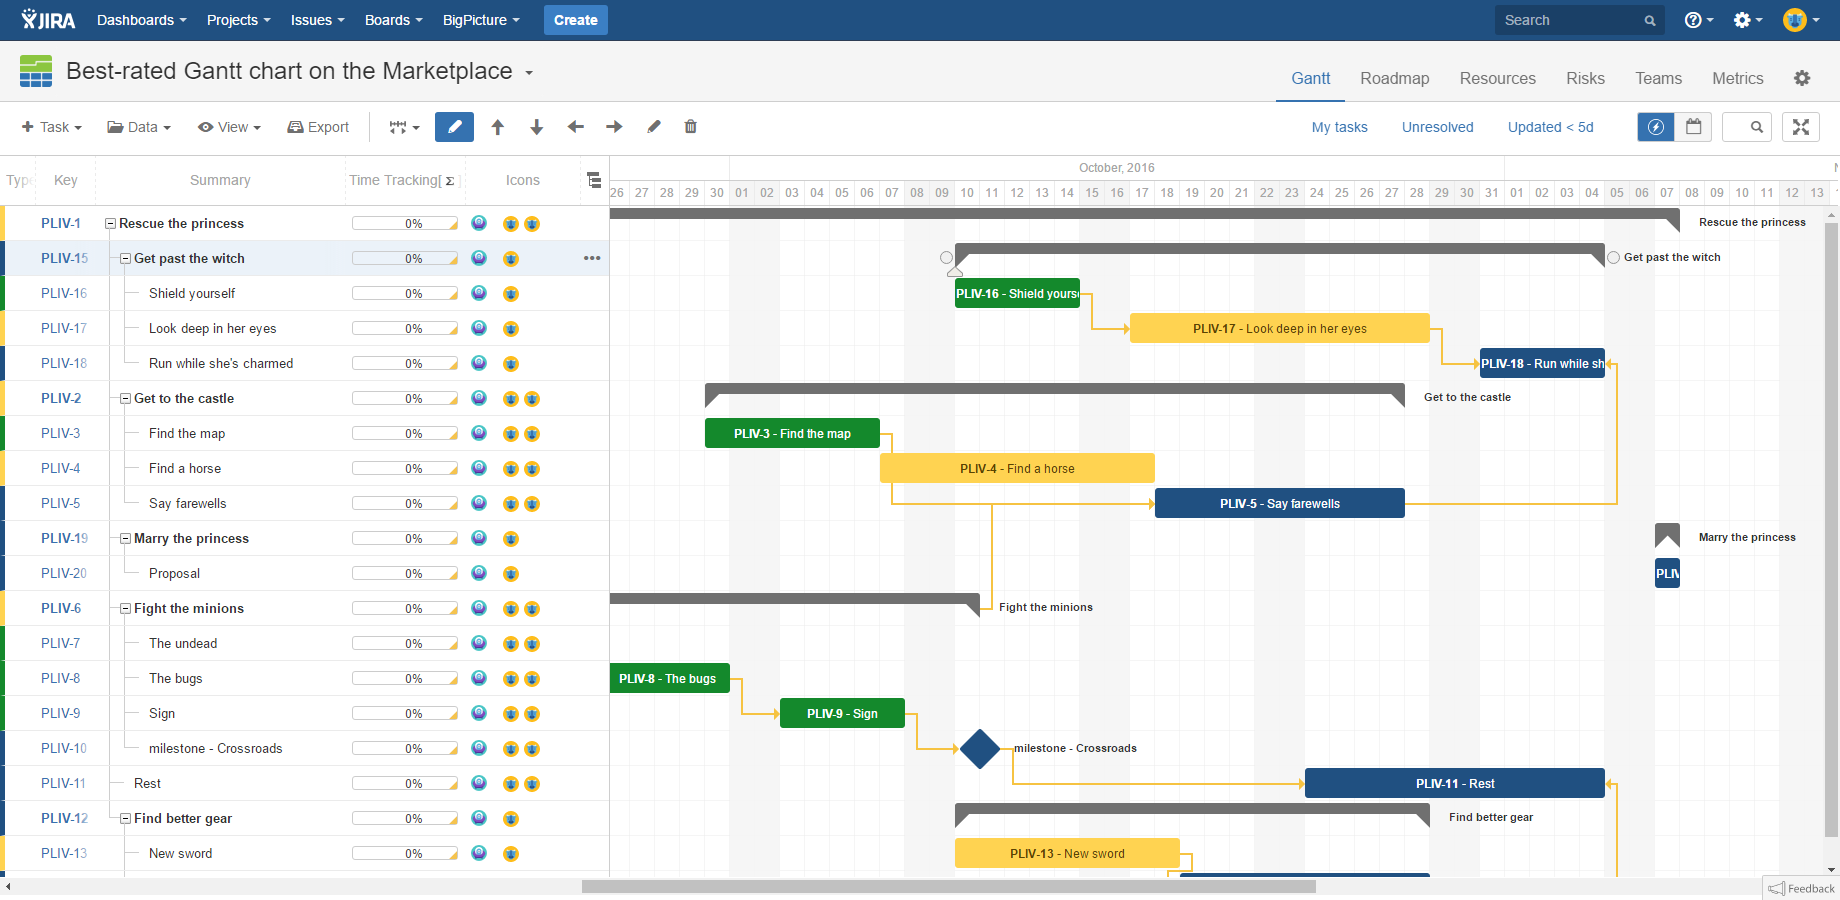Image resolution: width=1840 pixels, height=900 pixels.
Task: Click the JIRA logo
Action: tap(48, 20)
